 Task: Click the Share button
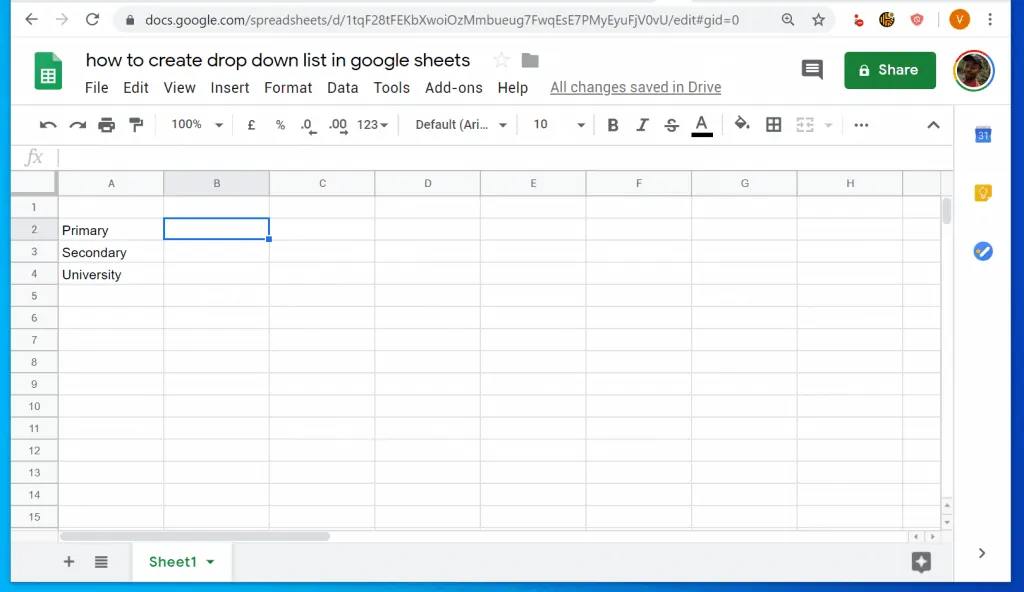click(889, 70)
